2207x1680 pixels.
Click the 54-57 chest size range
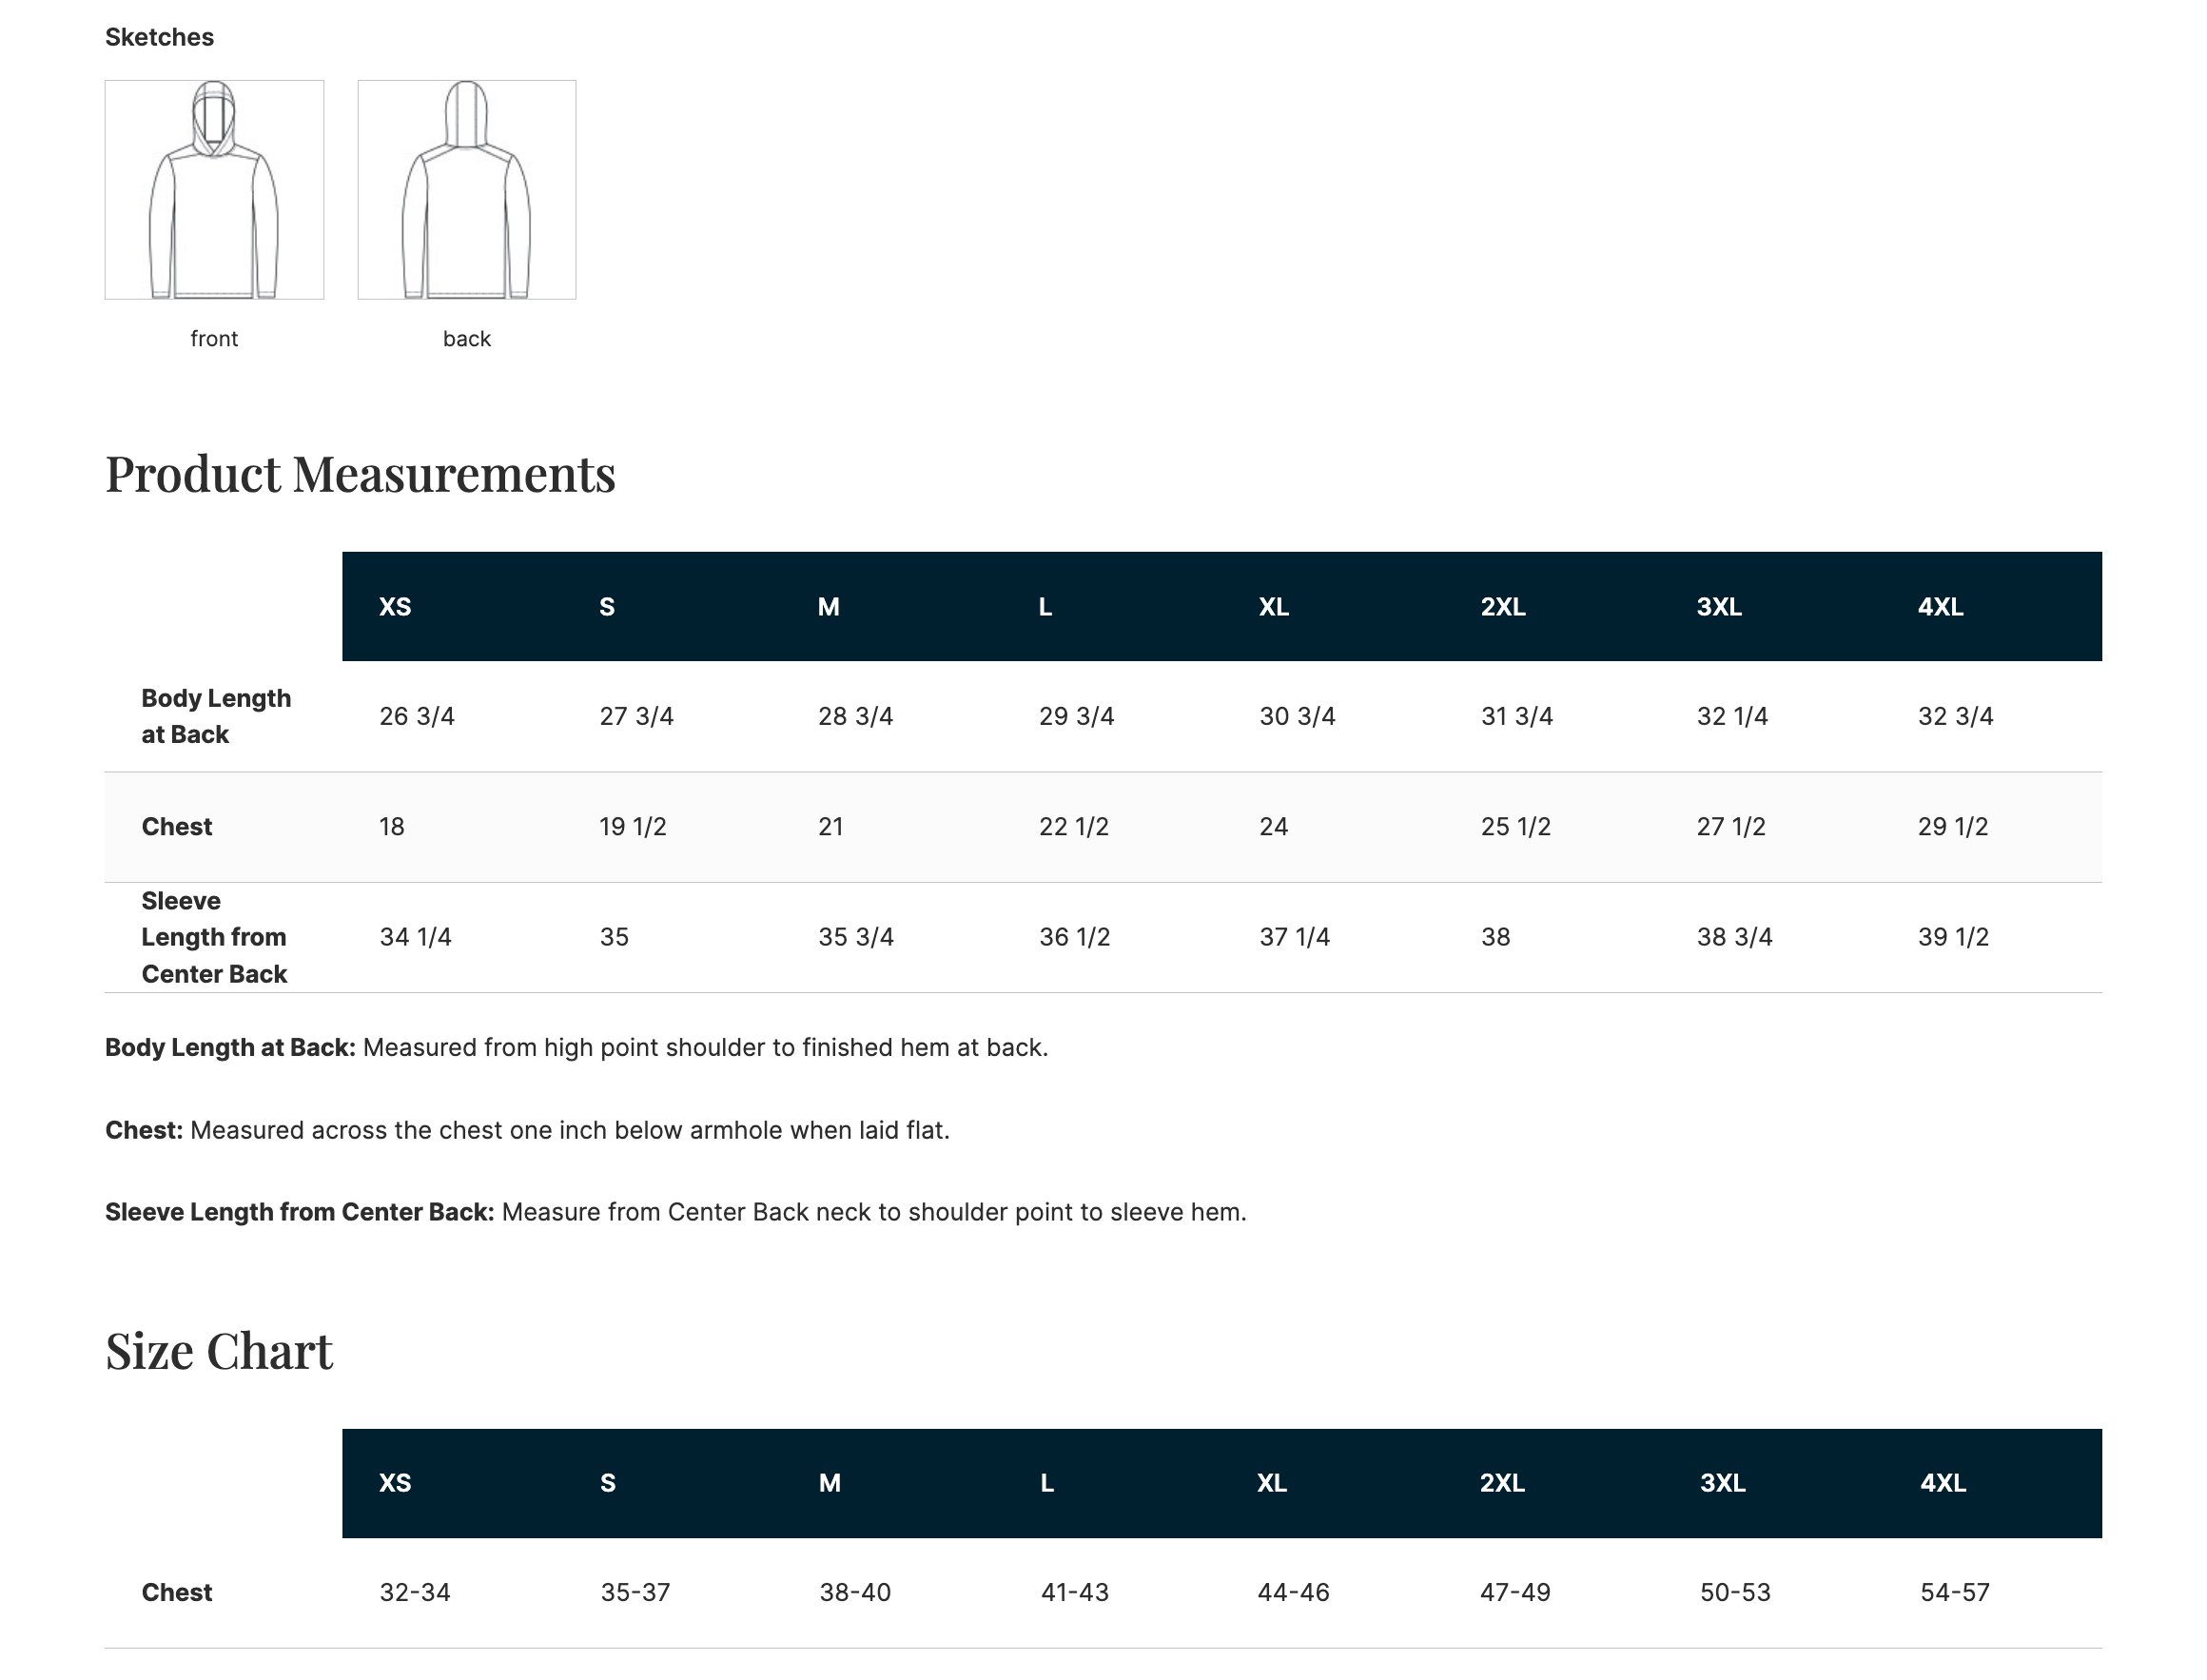(x=1955, y=1593)
